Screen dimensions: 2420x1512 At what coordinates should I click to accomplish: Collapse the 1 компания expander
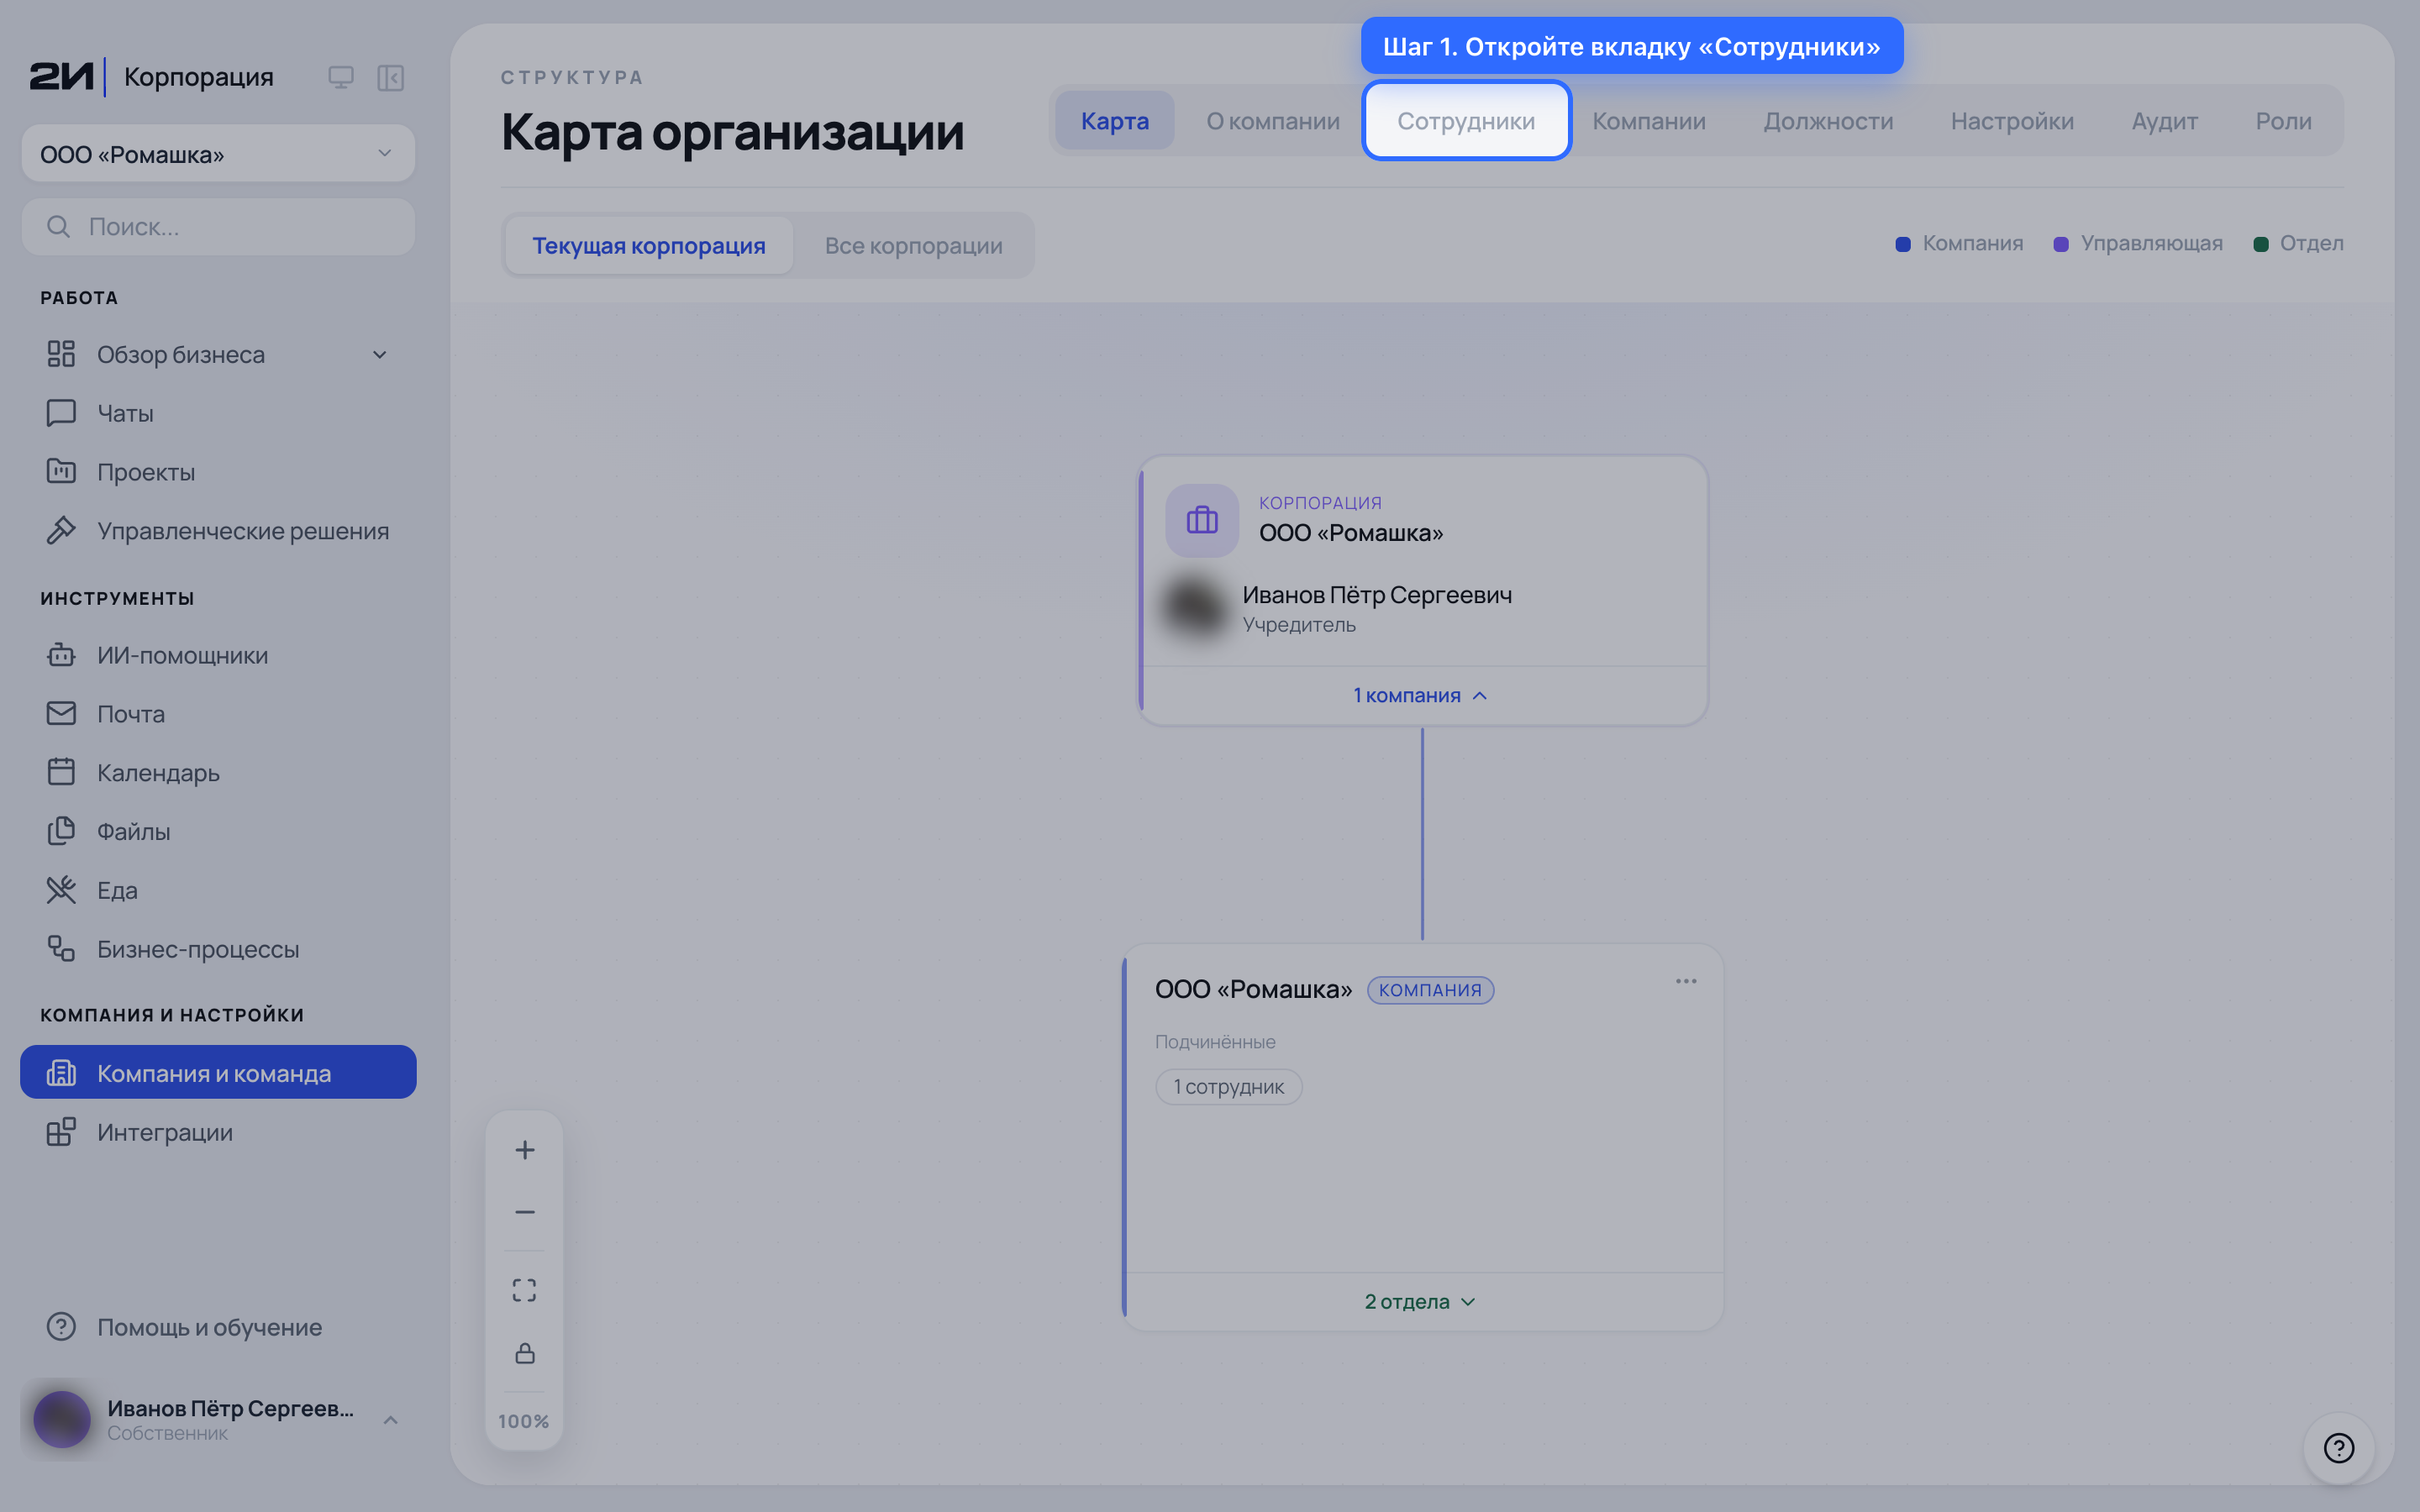pyautogui.click(x=1421, y=695)
